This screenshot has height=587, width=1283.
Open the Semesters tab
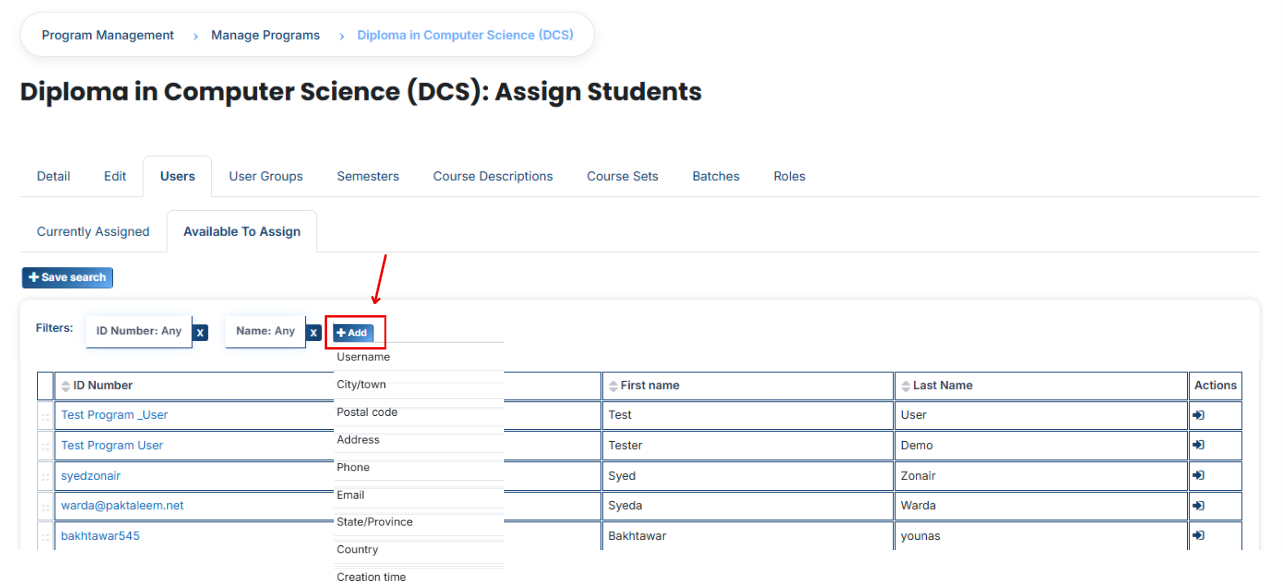(x=368, y=176)
